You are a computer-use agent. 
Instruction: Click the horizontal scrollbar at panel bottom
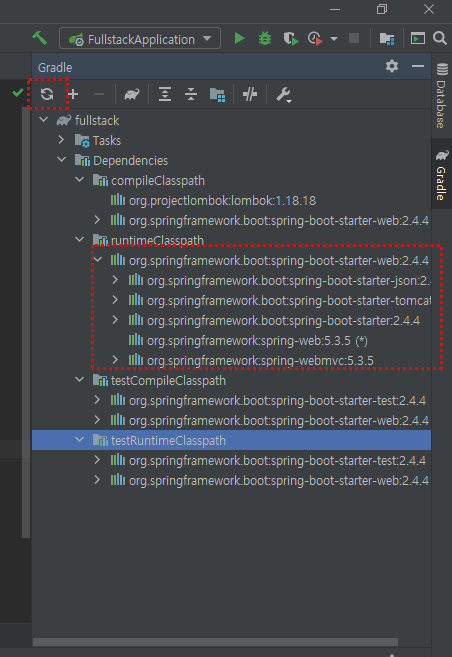[x=215, y=642]
